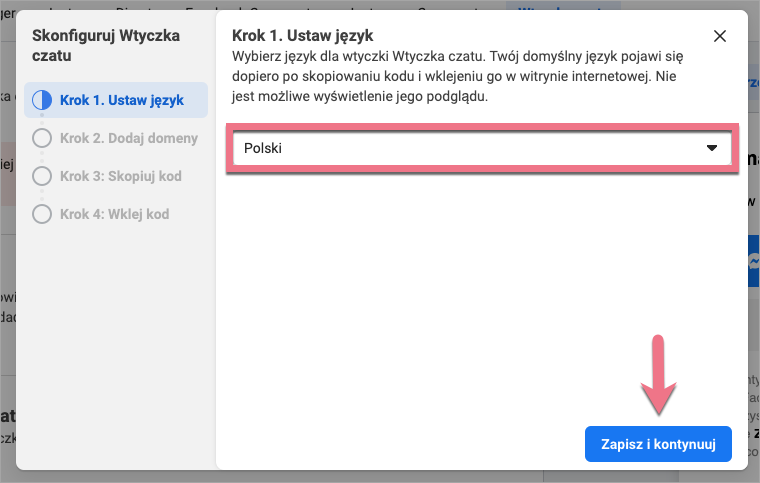
Task: Click the empty circle icon beside Krok 2
Action: [x=42, y=138]
